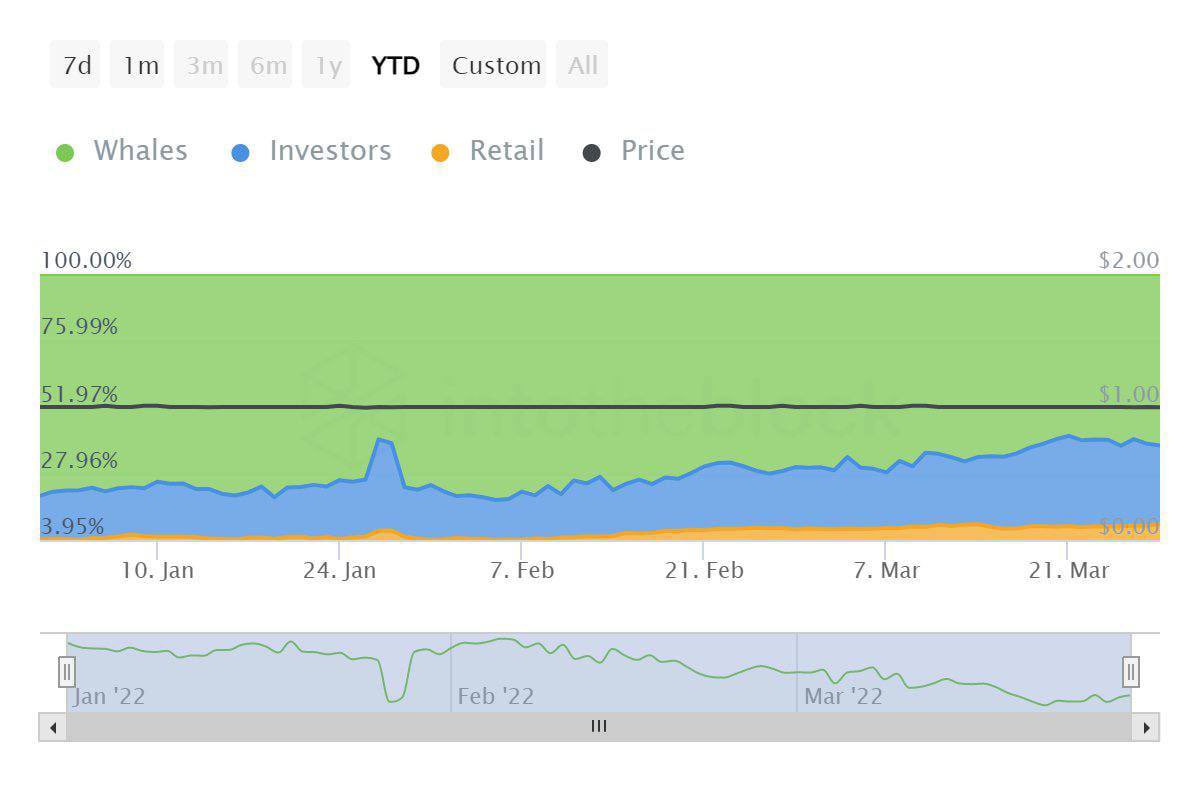Click the 10. Jan axis label
1200x800 pixels.
tap(157, 571)
